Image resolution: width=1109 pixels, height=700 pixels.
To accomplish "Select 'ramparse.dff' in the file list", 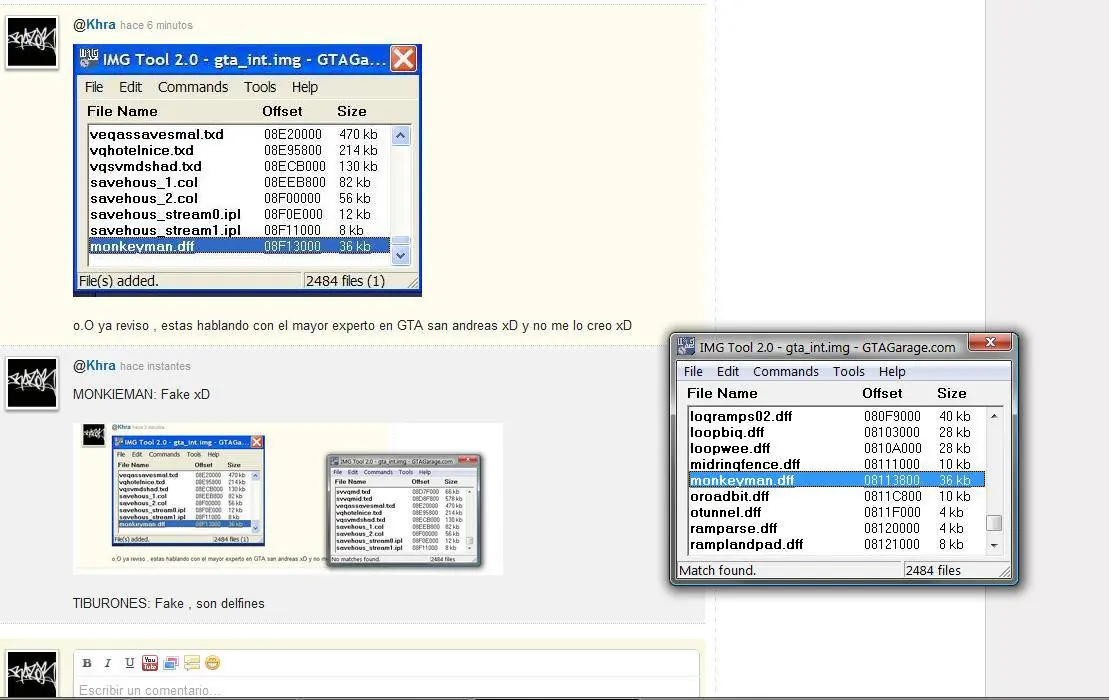I will click(x=837, y=528).
